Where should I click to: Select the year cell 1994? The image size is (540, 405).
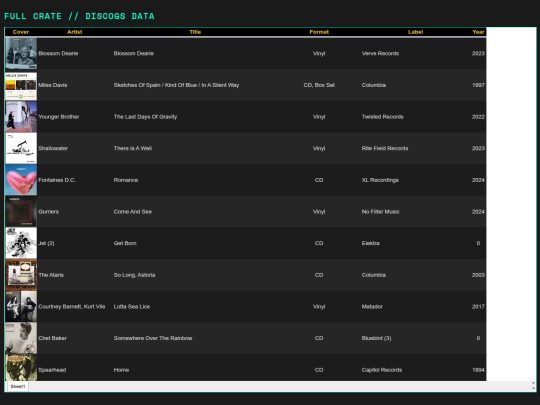click(478, 370)
